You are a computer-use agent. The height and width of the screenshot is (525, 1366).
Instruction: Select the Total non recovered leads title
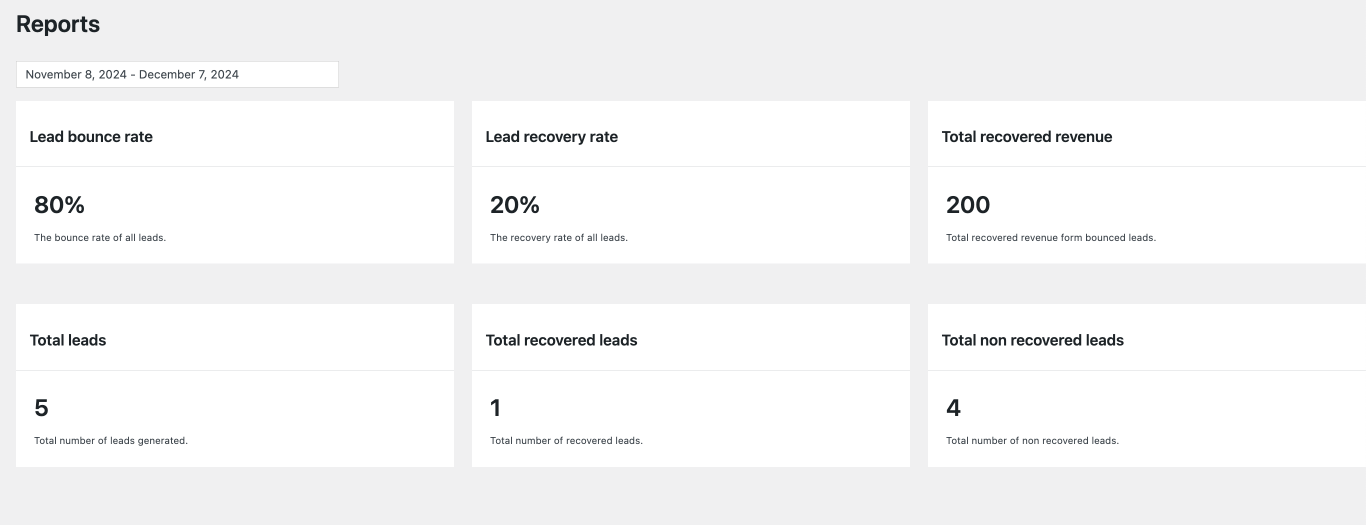(1033, 340)
